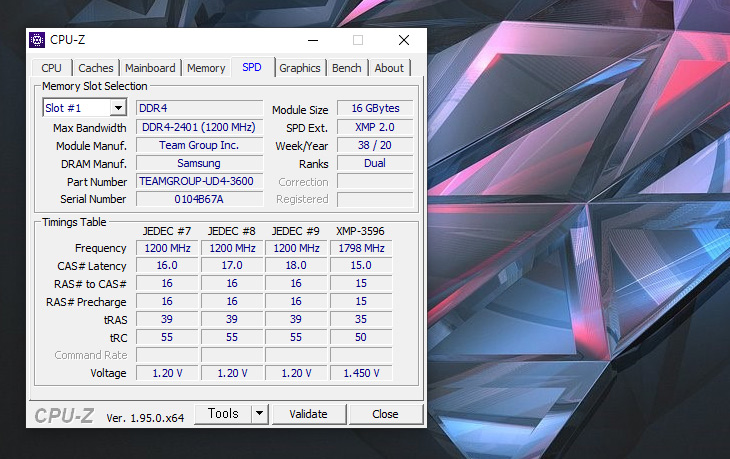Viewport: 730px width, 459px height.
Task: Click the CPU-Z app icon in title bar
Action: coord(37,40)
